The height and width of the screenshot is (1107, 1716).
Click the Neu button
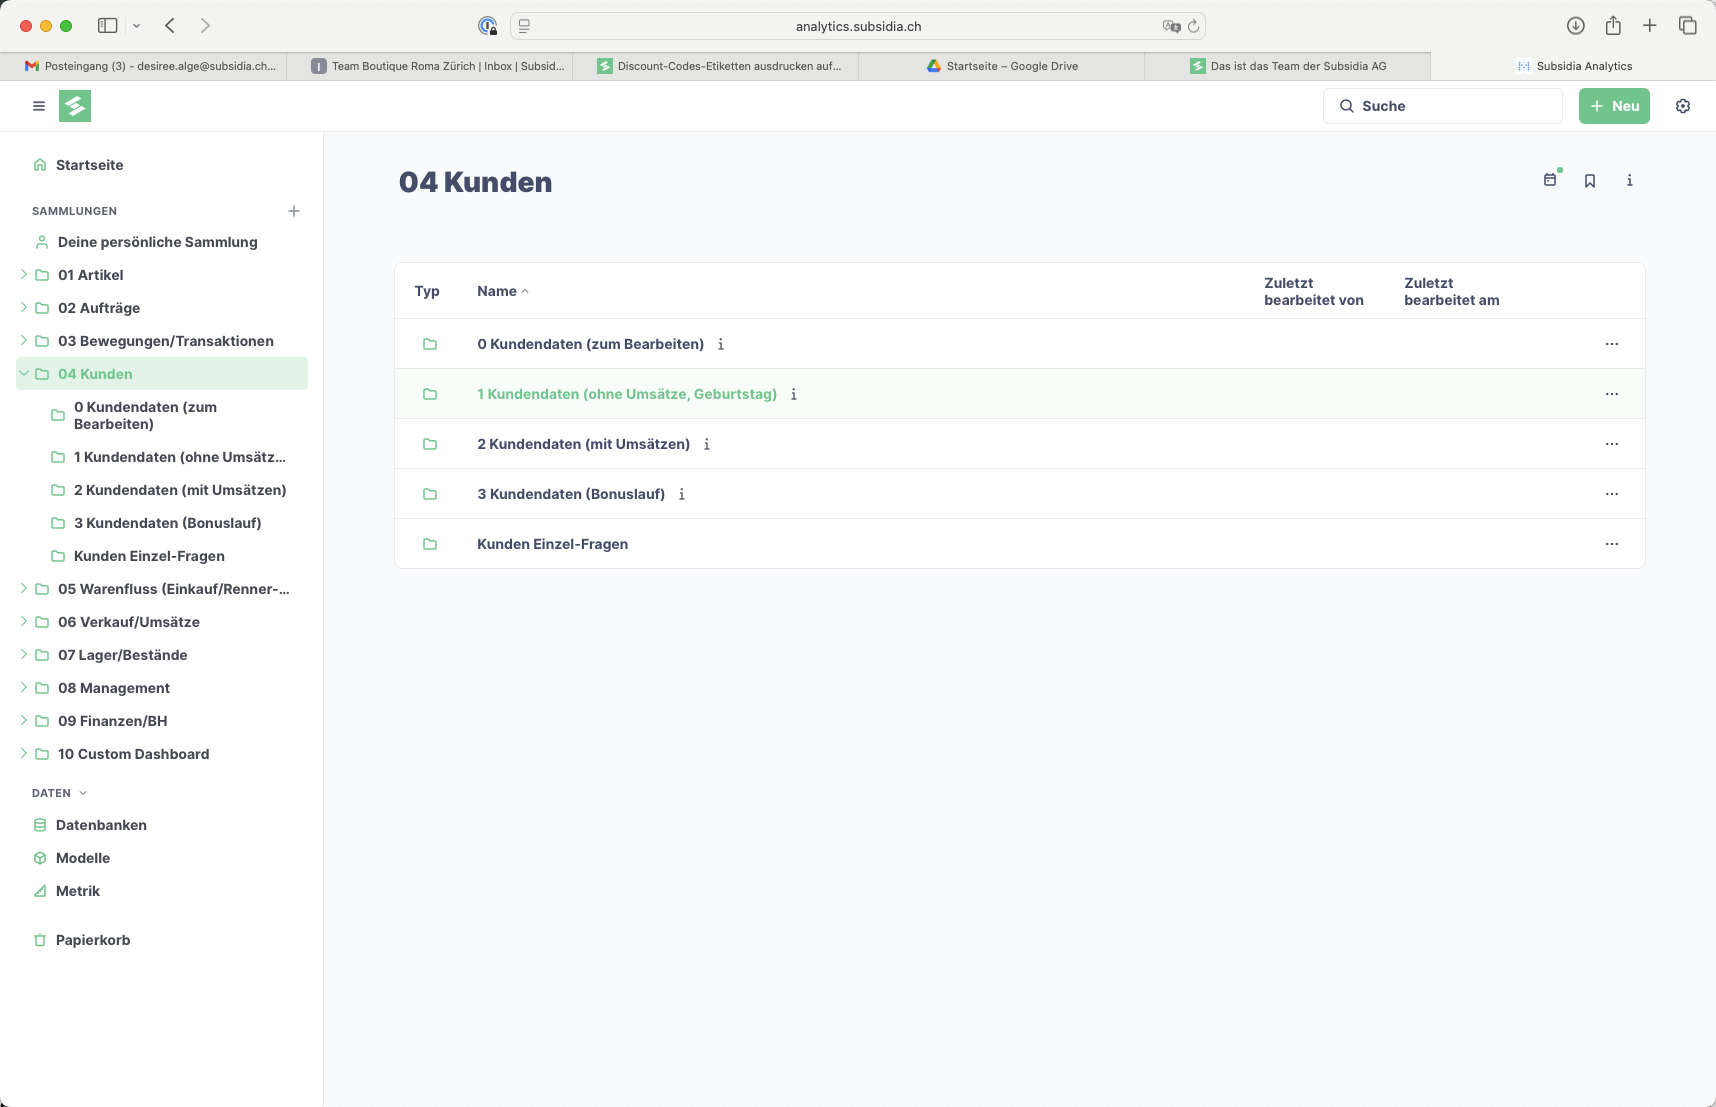click(x=1614, y=106)
